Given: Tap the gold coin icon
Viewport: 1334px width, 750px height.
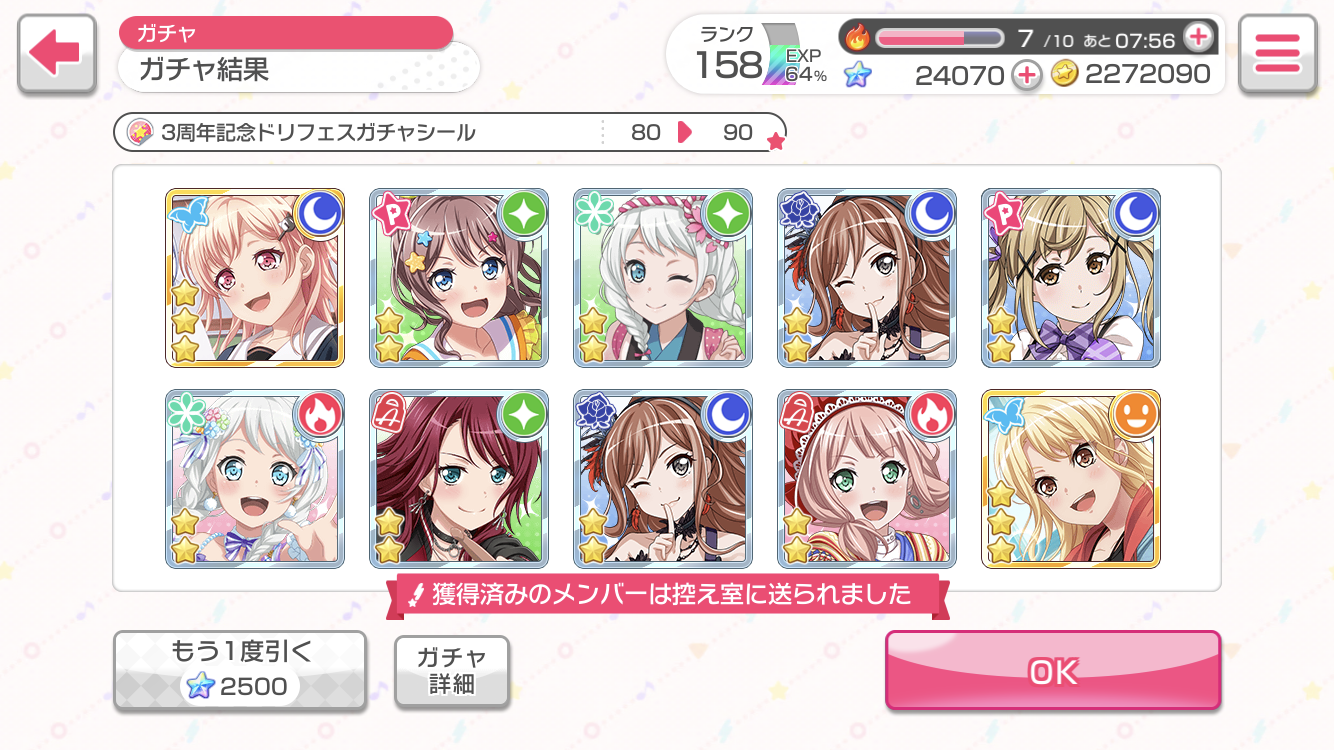Looking at the screenshot, I should tap(1064, 74).
